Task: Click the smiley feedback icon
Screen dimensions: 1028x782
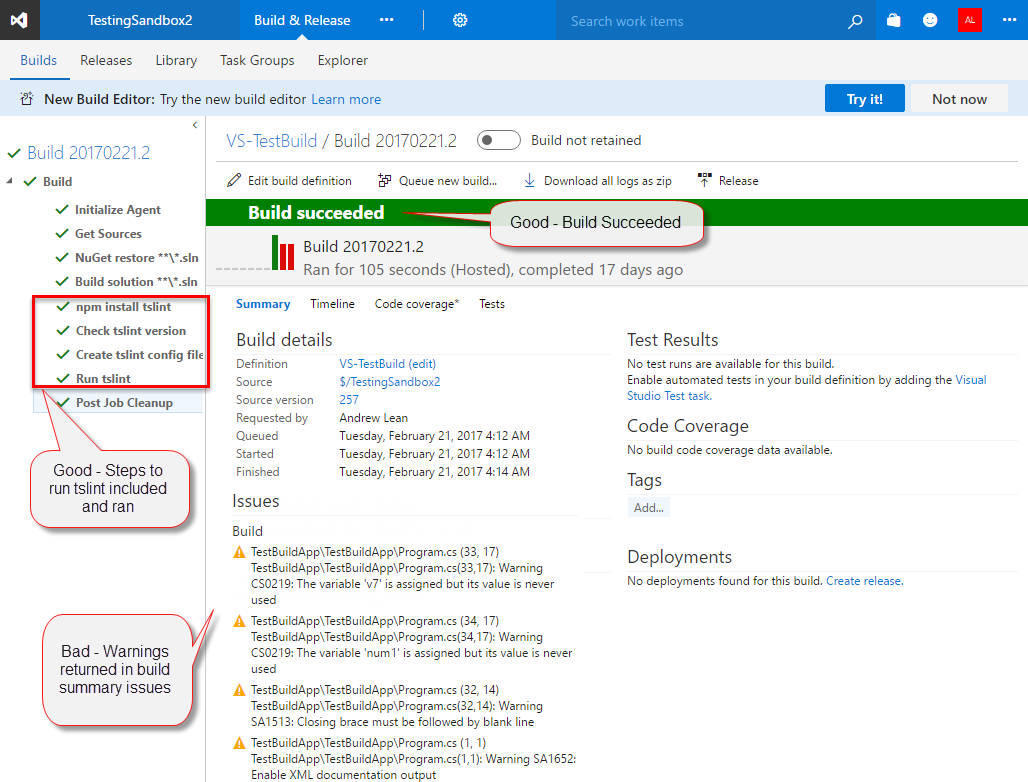Action: pyautogui.click(x=930, y=20)
